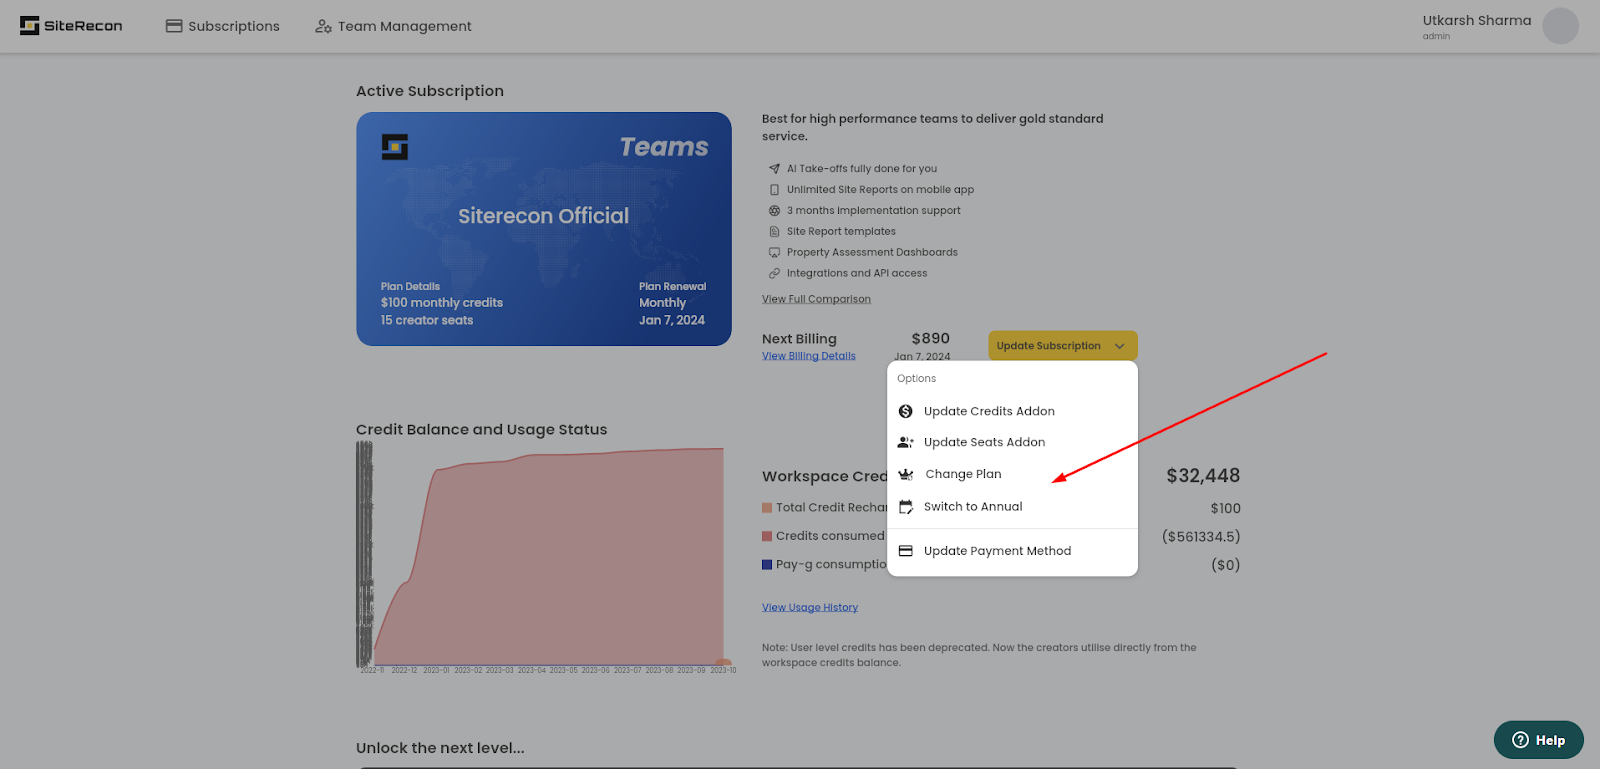
Task: Open the View Full Comparison link
Action: [816, 299]
